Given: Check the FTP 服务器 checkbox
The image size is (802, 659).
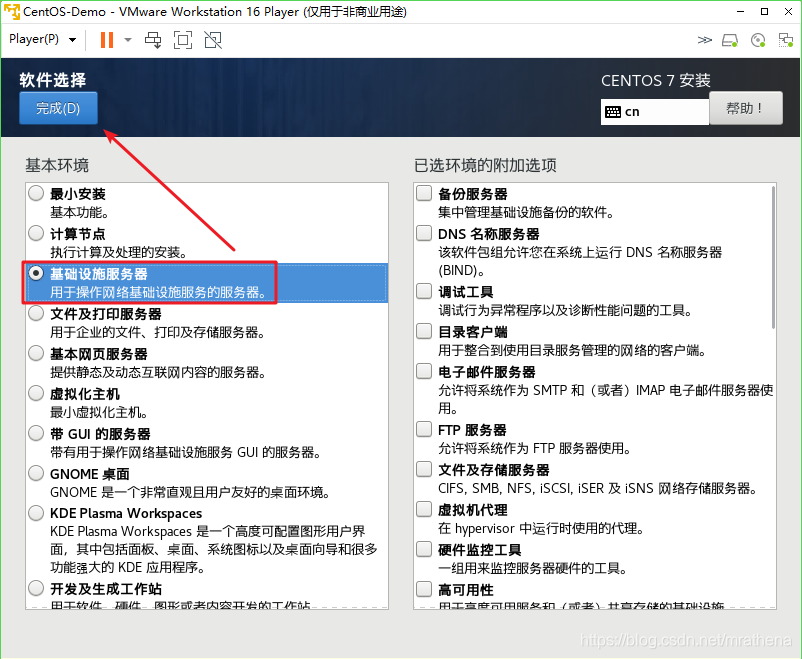Looking at the screenshot, I should (424, 429).
